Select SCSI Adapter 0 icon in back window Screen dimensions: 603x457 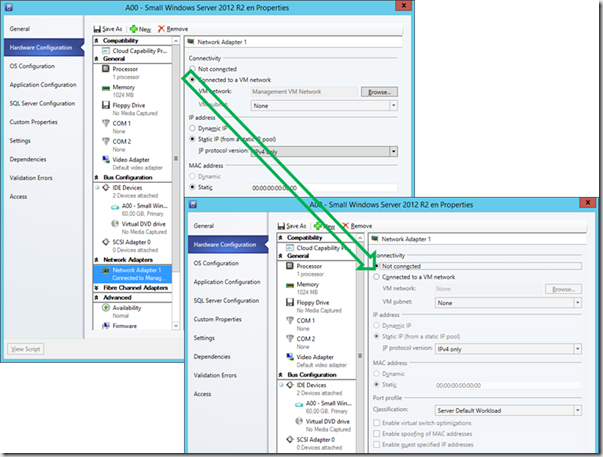tap(106, 242)
